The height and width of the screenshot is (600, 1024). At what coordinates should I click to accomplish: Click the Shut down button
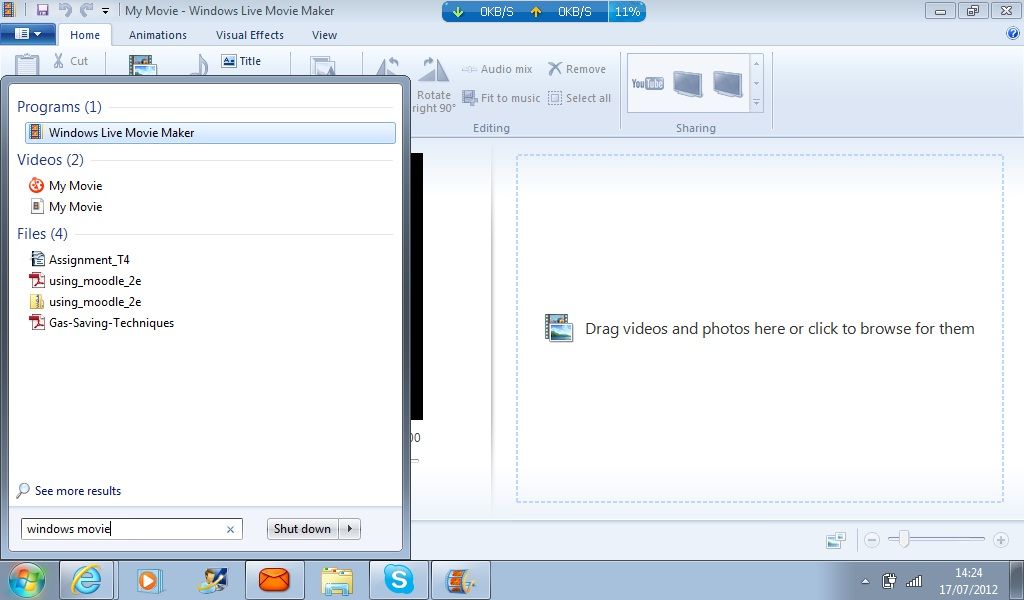coord(302,529)
